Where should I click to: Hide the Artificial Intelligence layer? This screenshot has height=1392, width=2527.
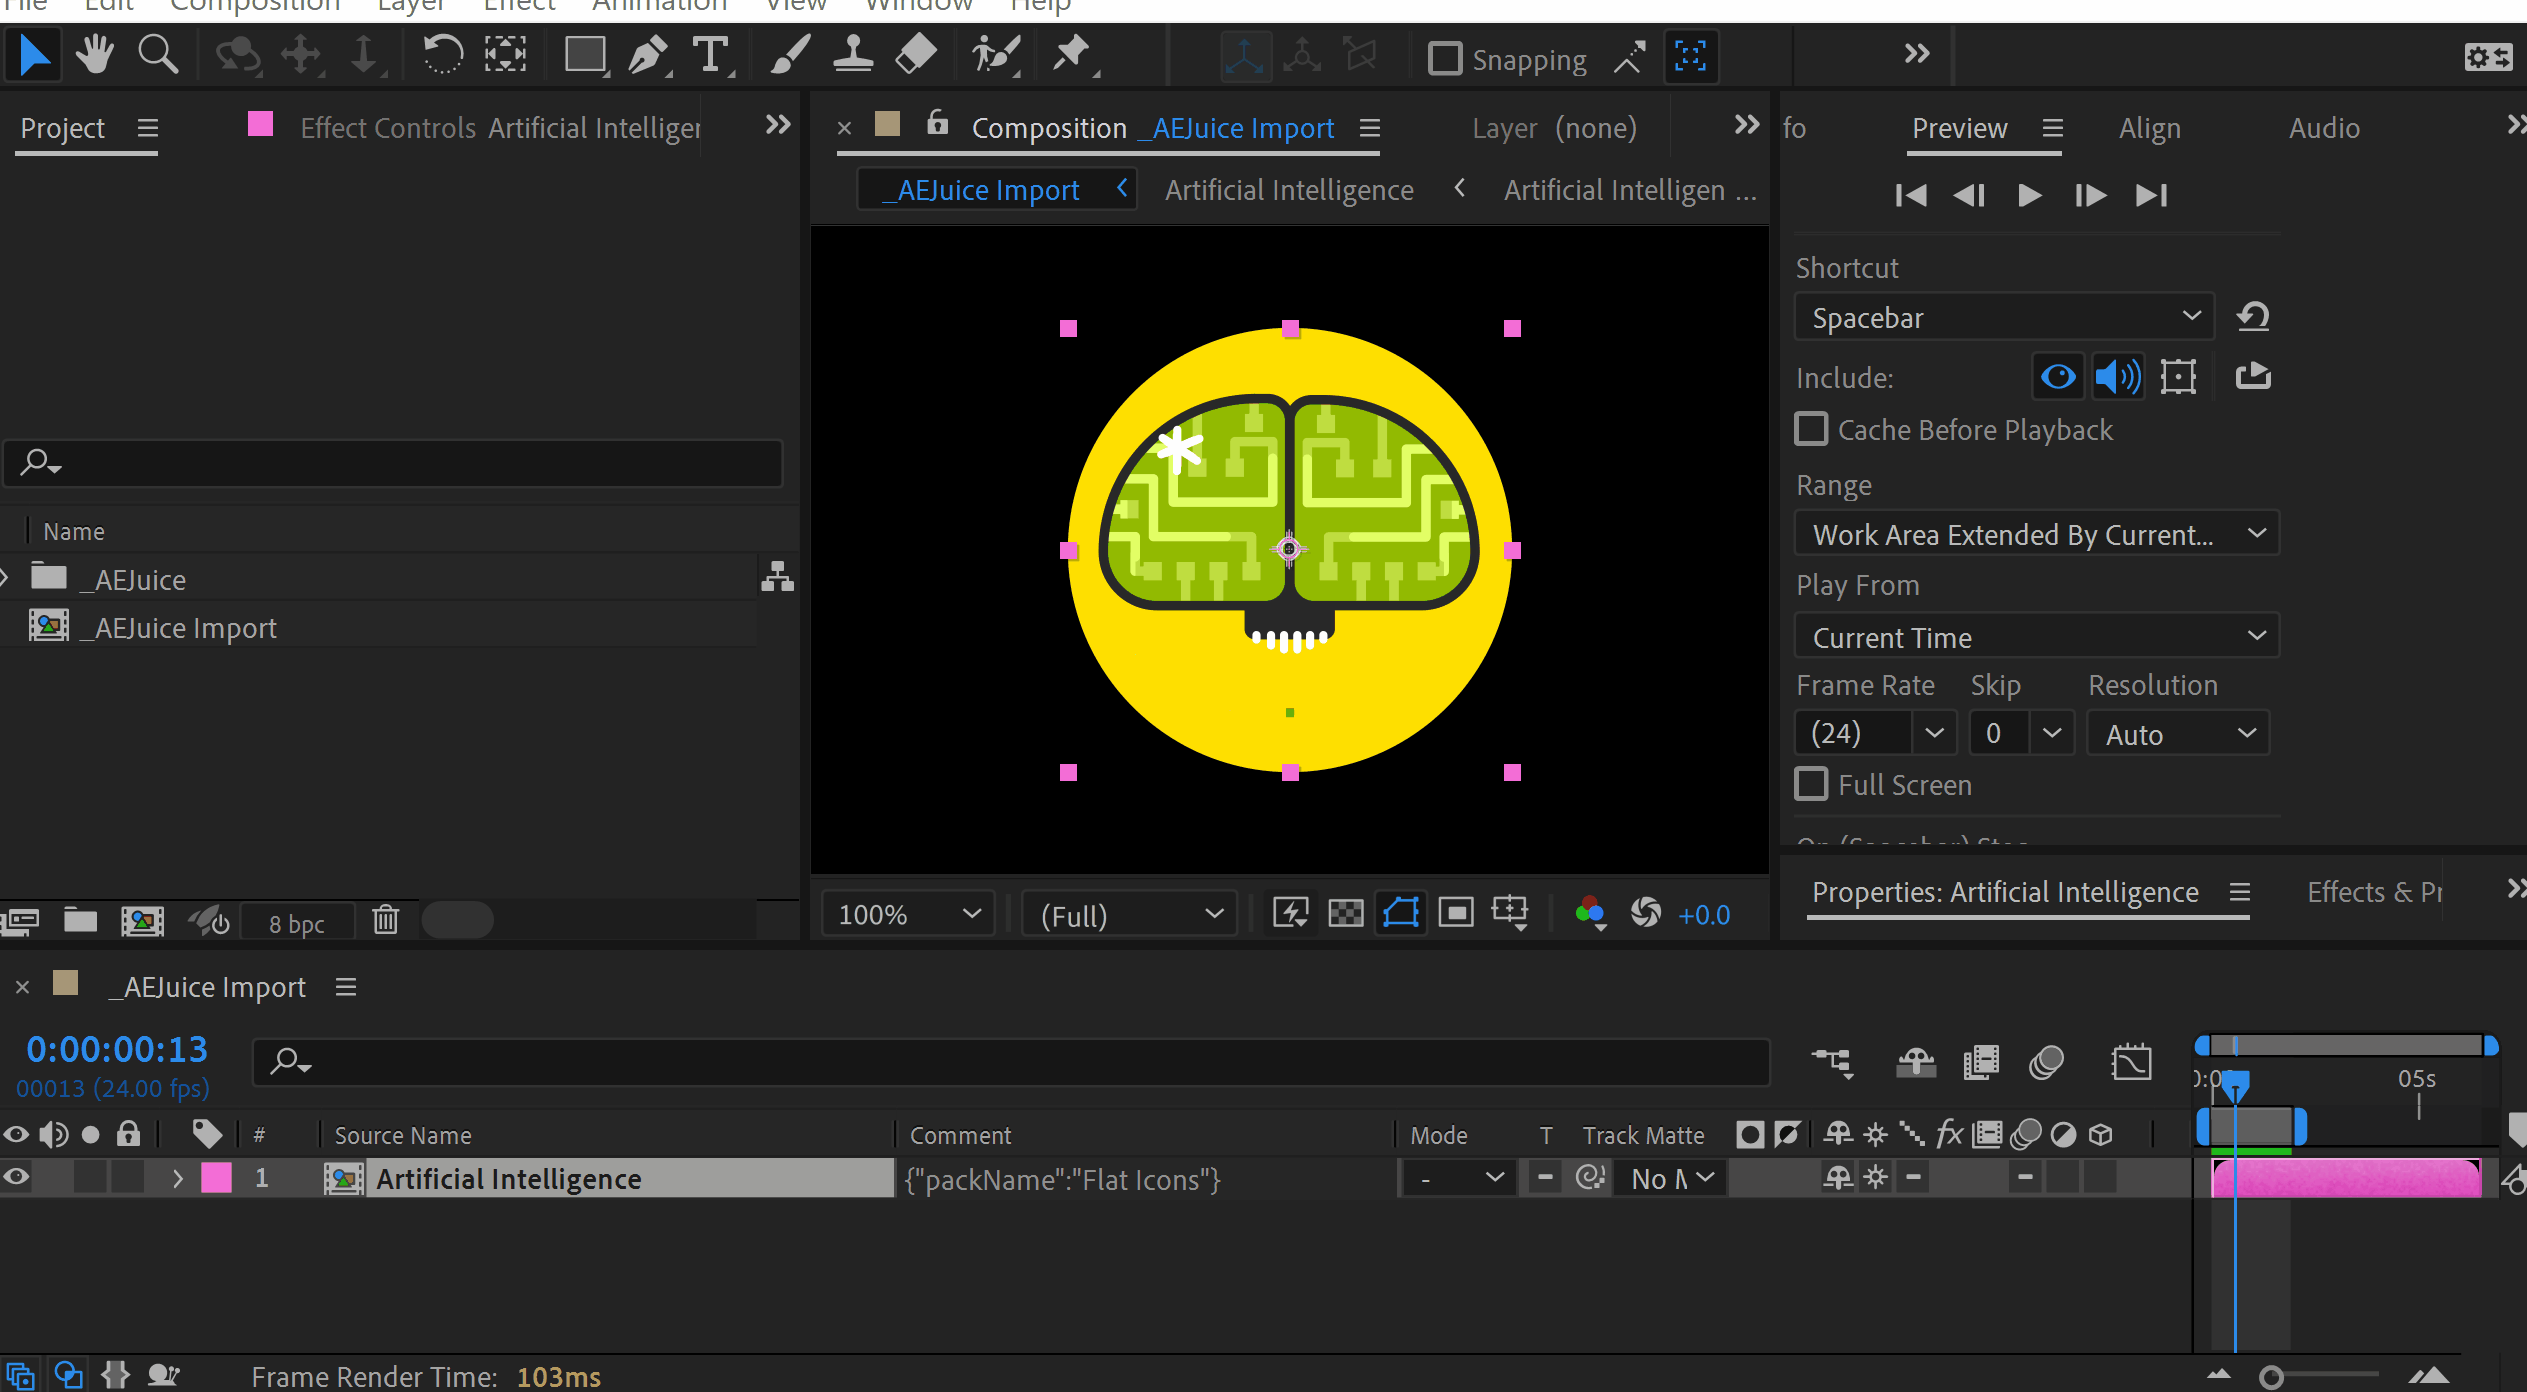point(15,1177)
